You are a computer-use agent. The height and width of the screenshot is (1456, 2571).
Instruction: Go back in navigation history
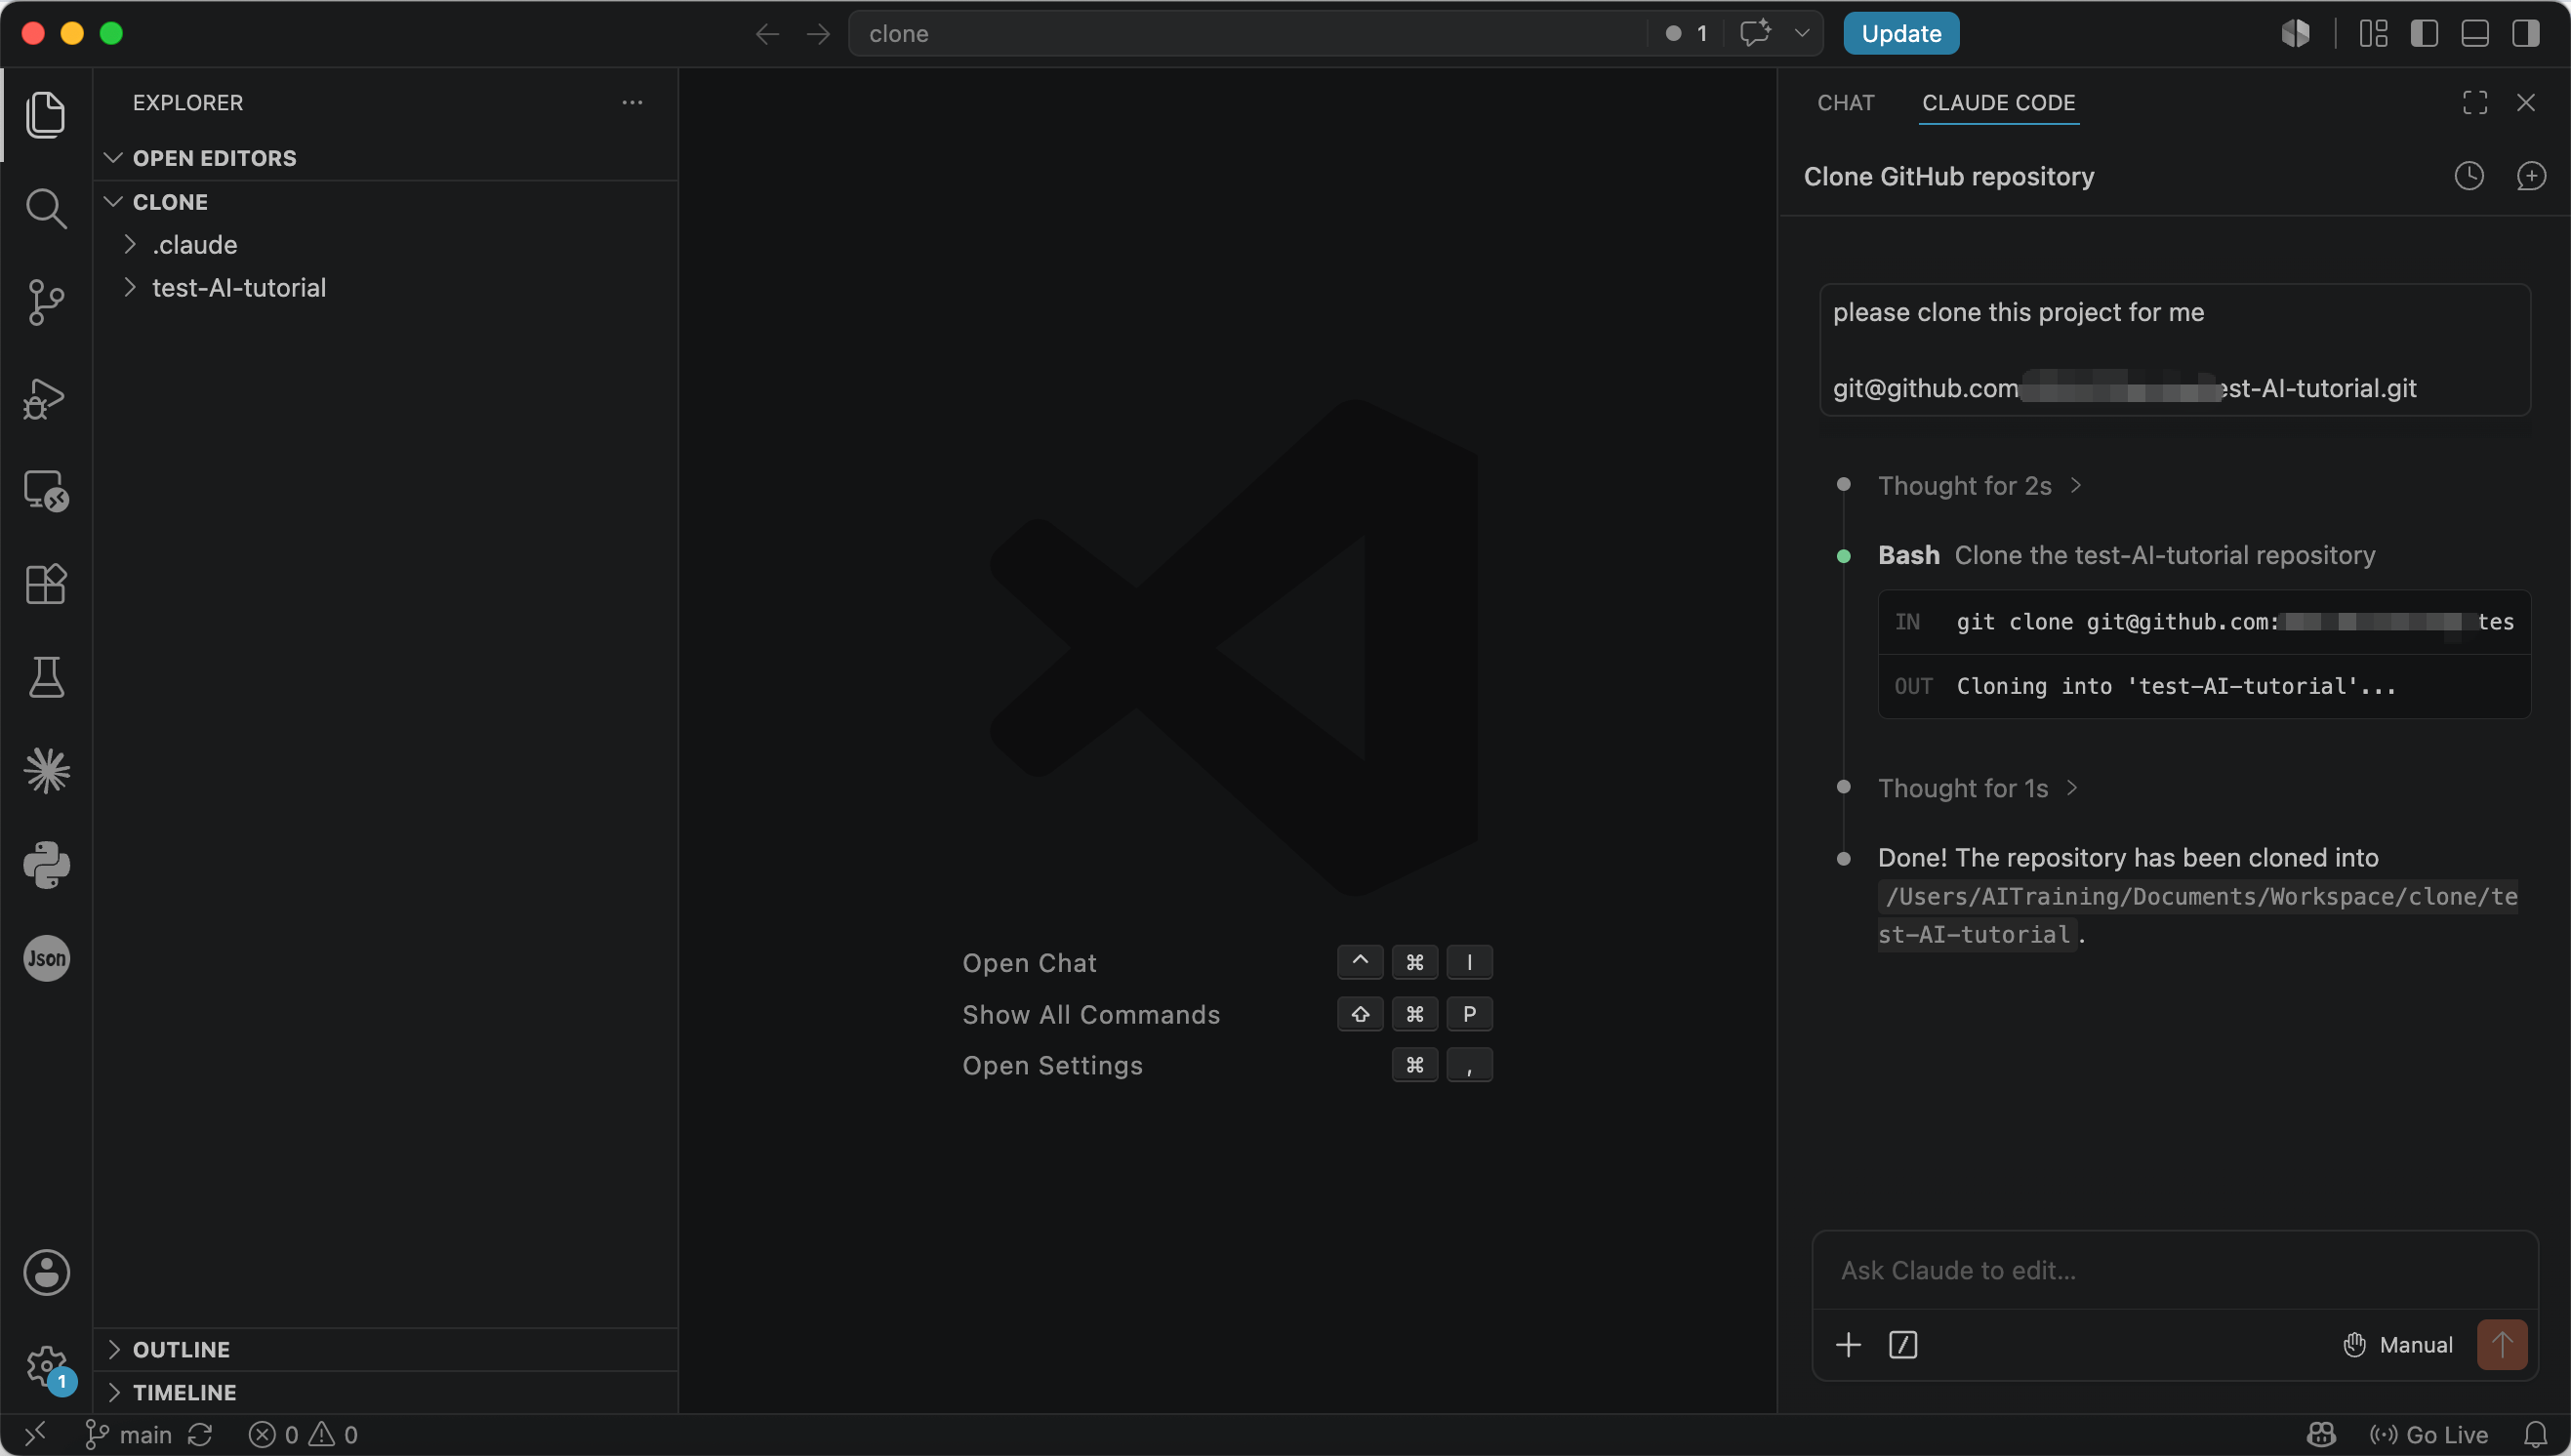click(767, 34)
